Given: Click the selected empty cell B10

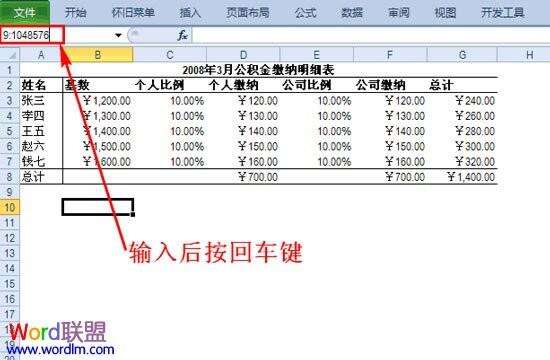Looking at the screenshot, I should click(98, 207).
